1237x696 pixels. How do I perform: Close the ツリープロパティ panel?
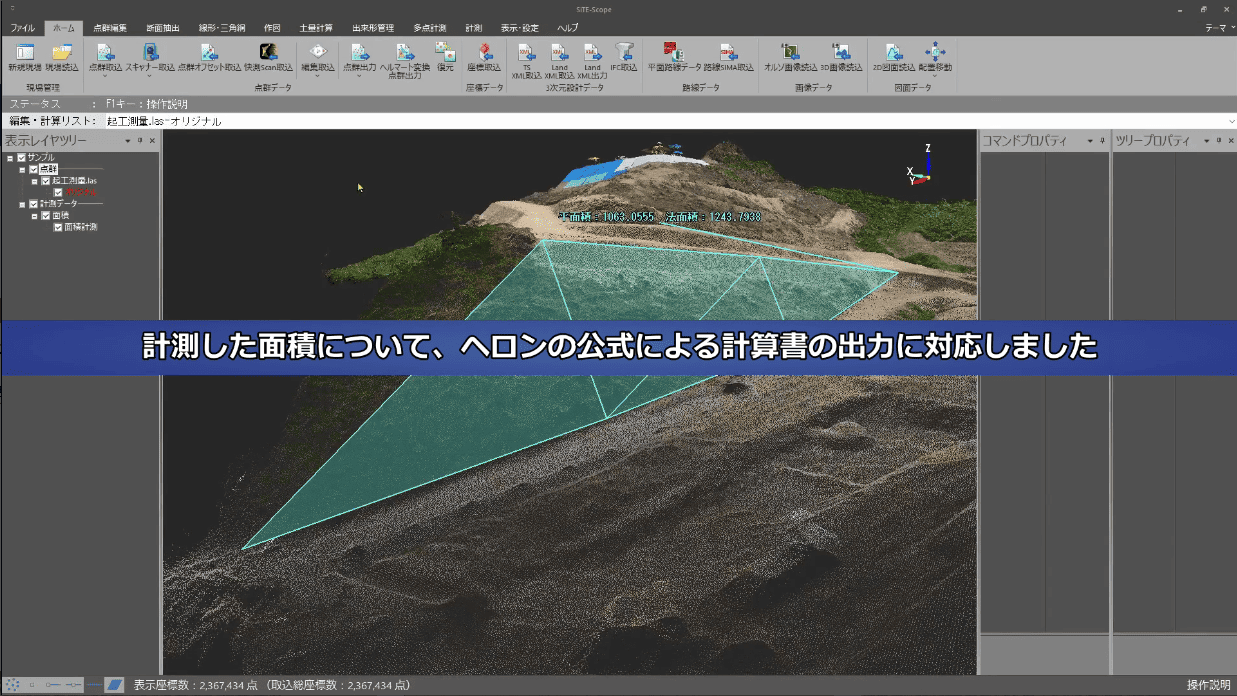(1229, 141)
